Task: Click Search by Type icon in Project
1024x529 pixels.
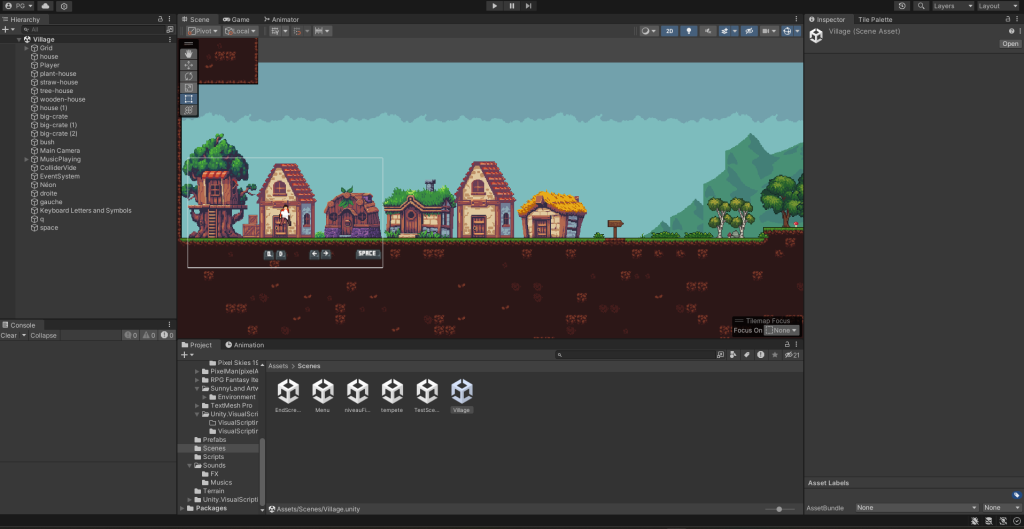Action: coord(733,355)
